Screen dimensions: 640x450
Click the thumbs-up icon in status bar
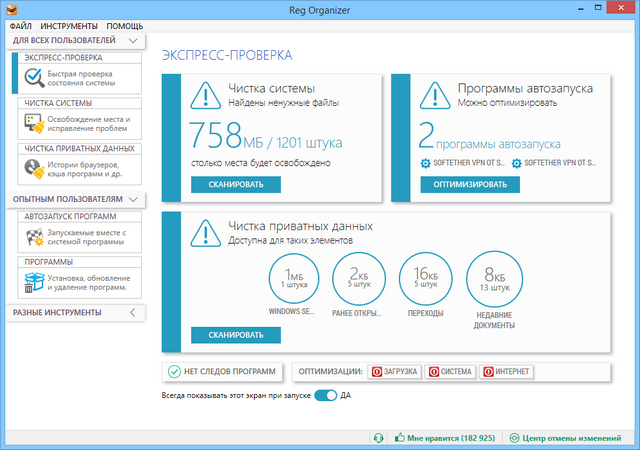[x=399, y=438]
